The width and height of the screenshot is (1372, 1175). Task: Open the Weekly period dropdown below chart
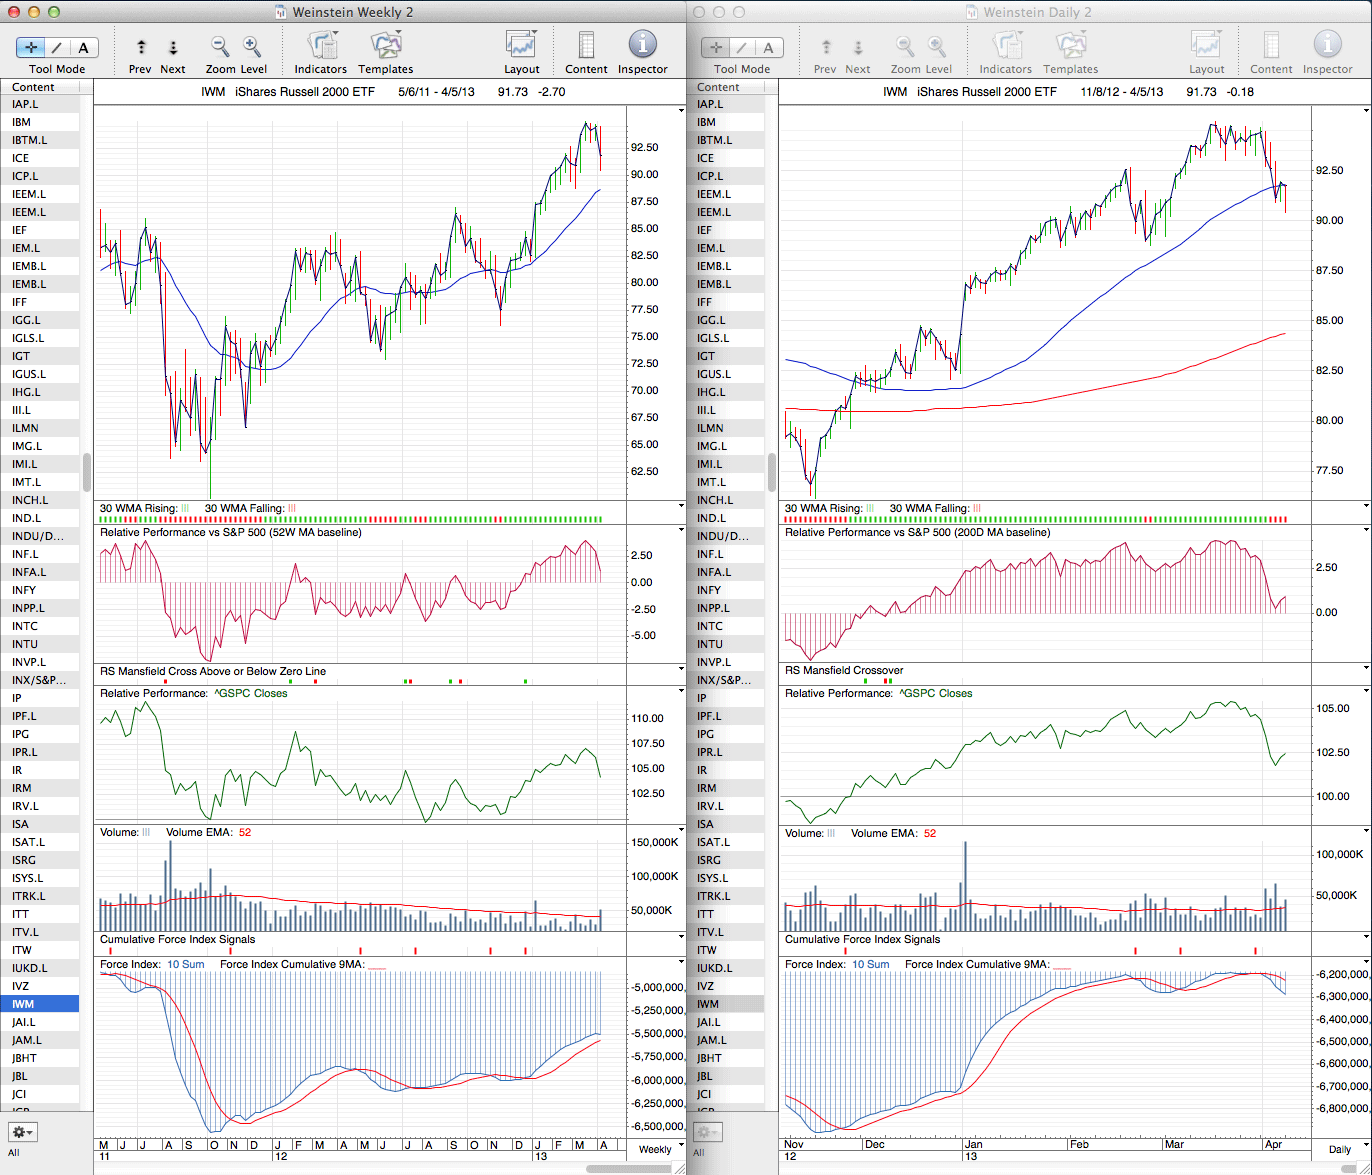coord(660,1149)
